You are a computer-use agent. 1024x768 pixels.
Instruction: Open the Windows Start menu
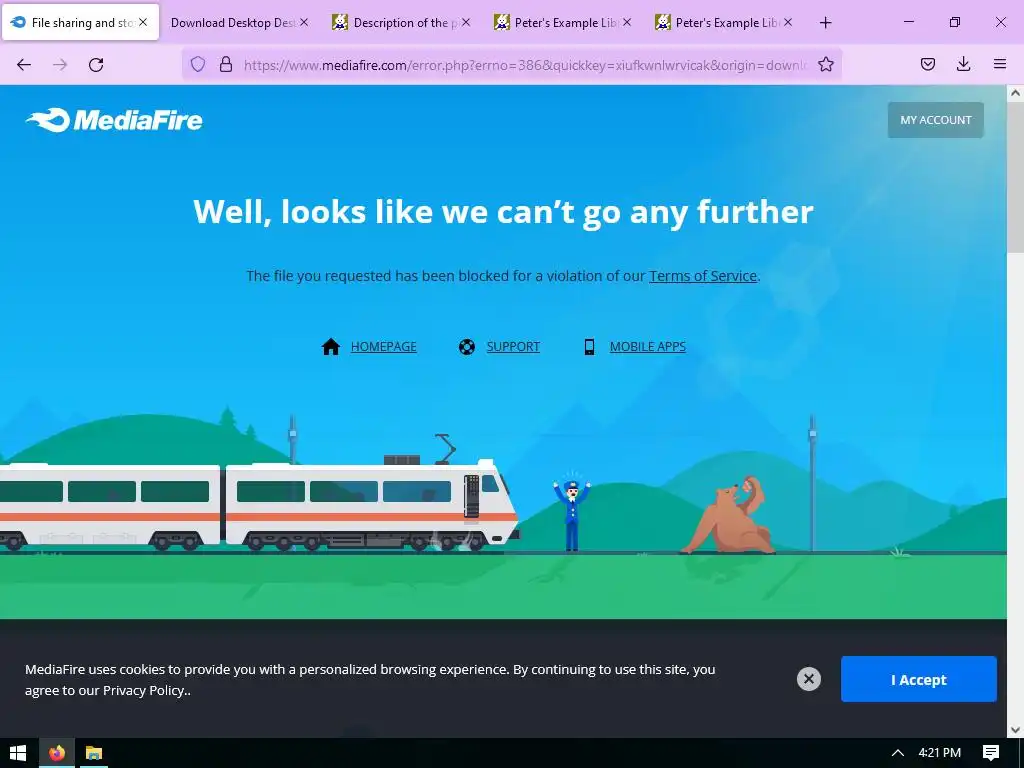pyautogui.click(x=18, y=753)
